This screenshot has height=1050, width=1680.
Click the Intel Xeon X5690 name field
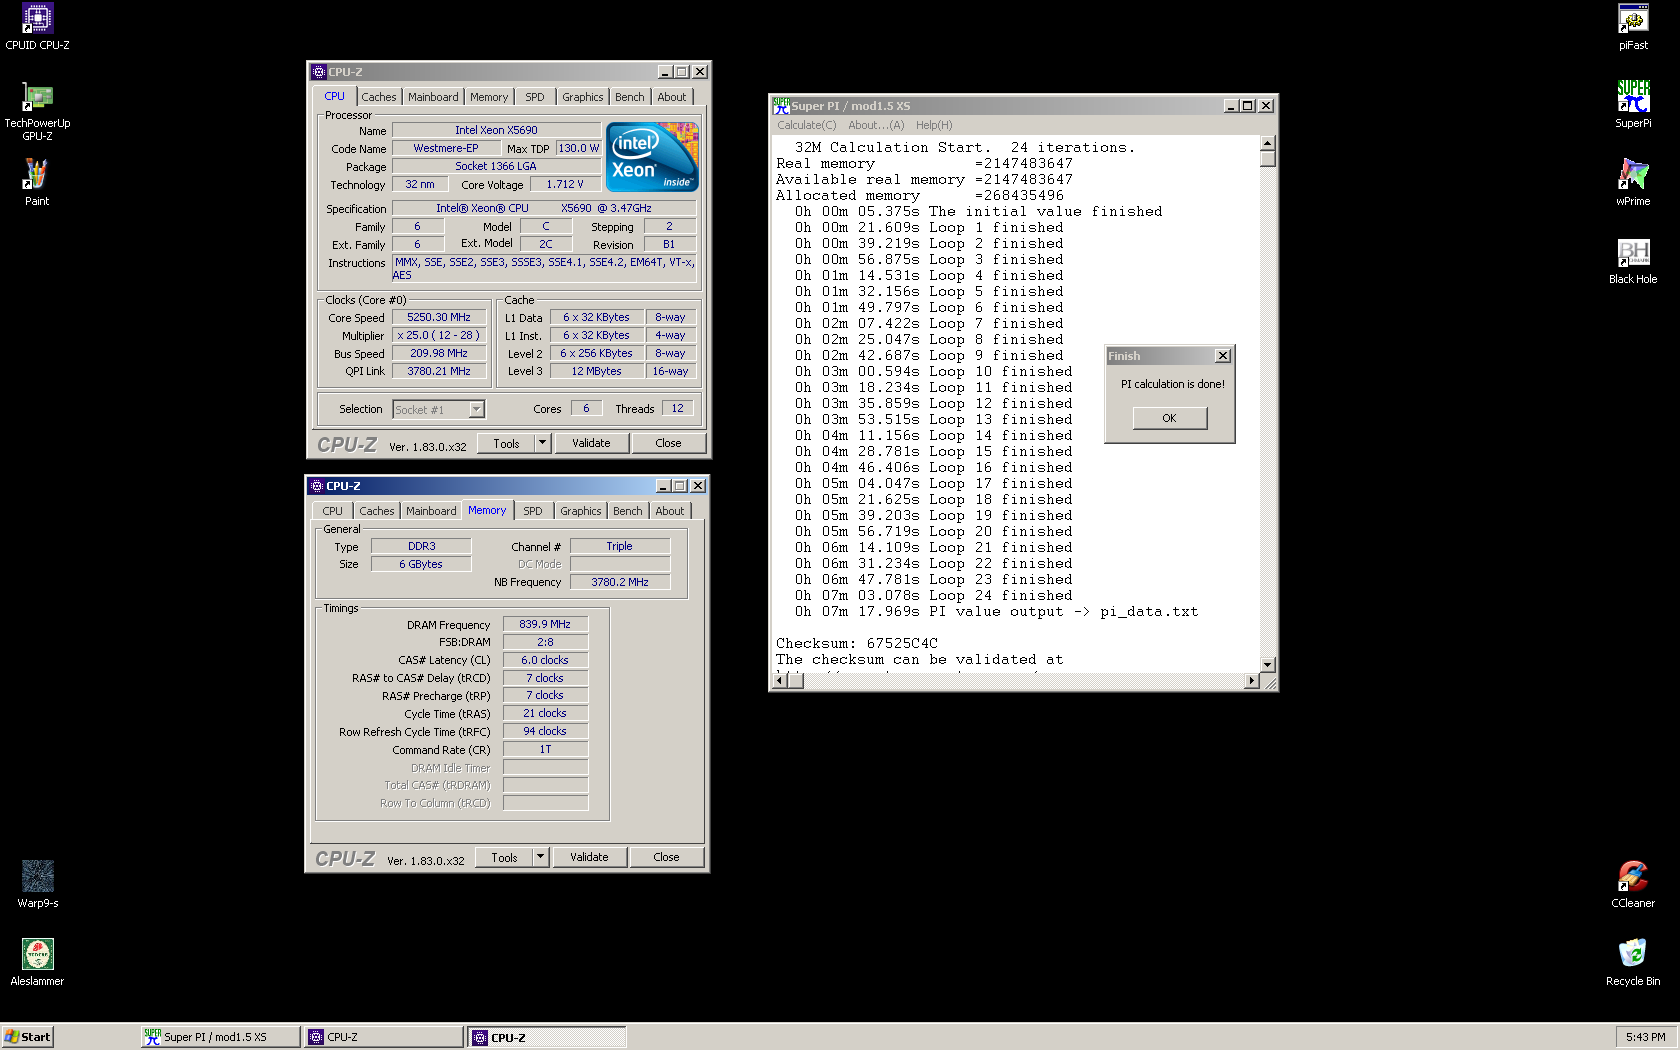(x=496, y=130)
